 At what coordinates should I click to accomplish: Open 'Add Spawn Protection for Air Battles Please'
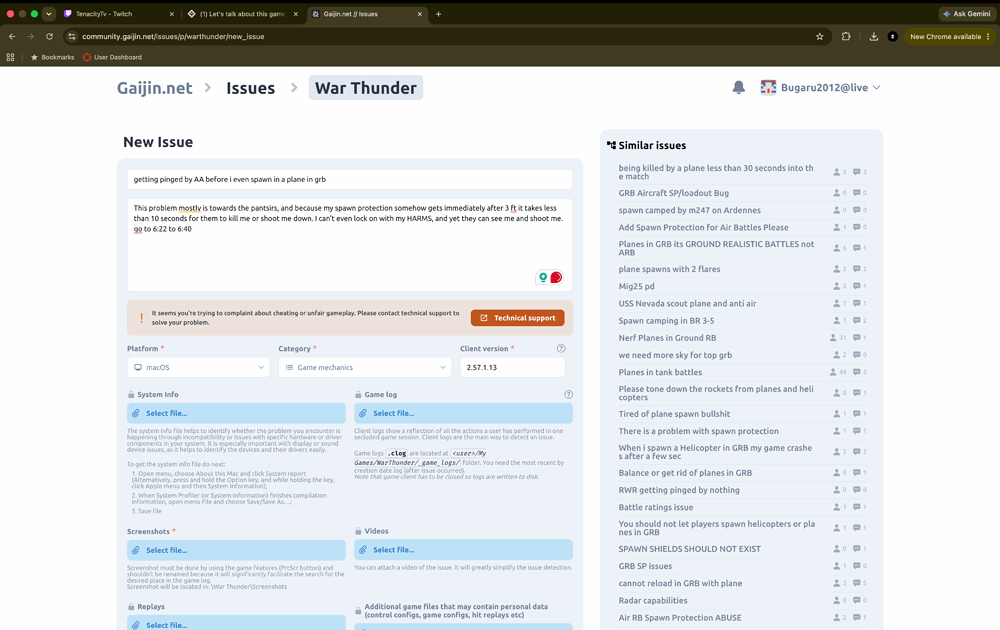point(703,227)
